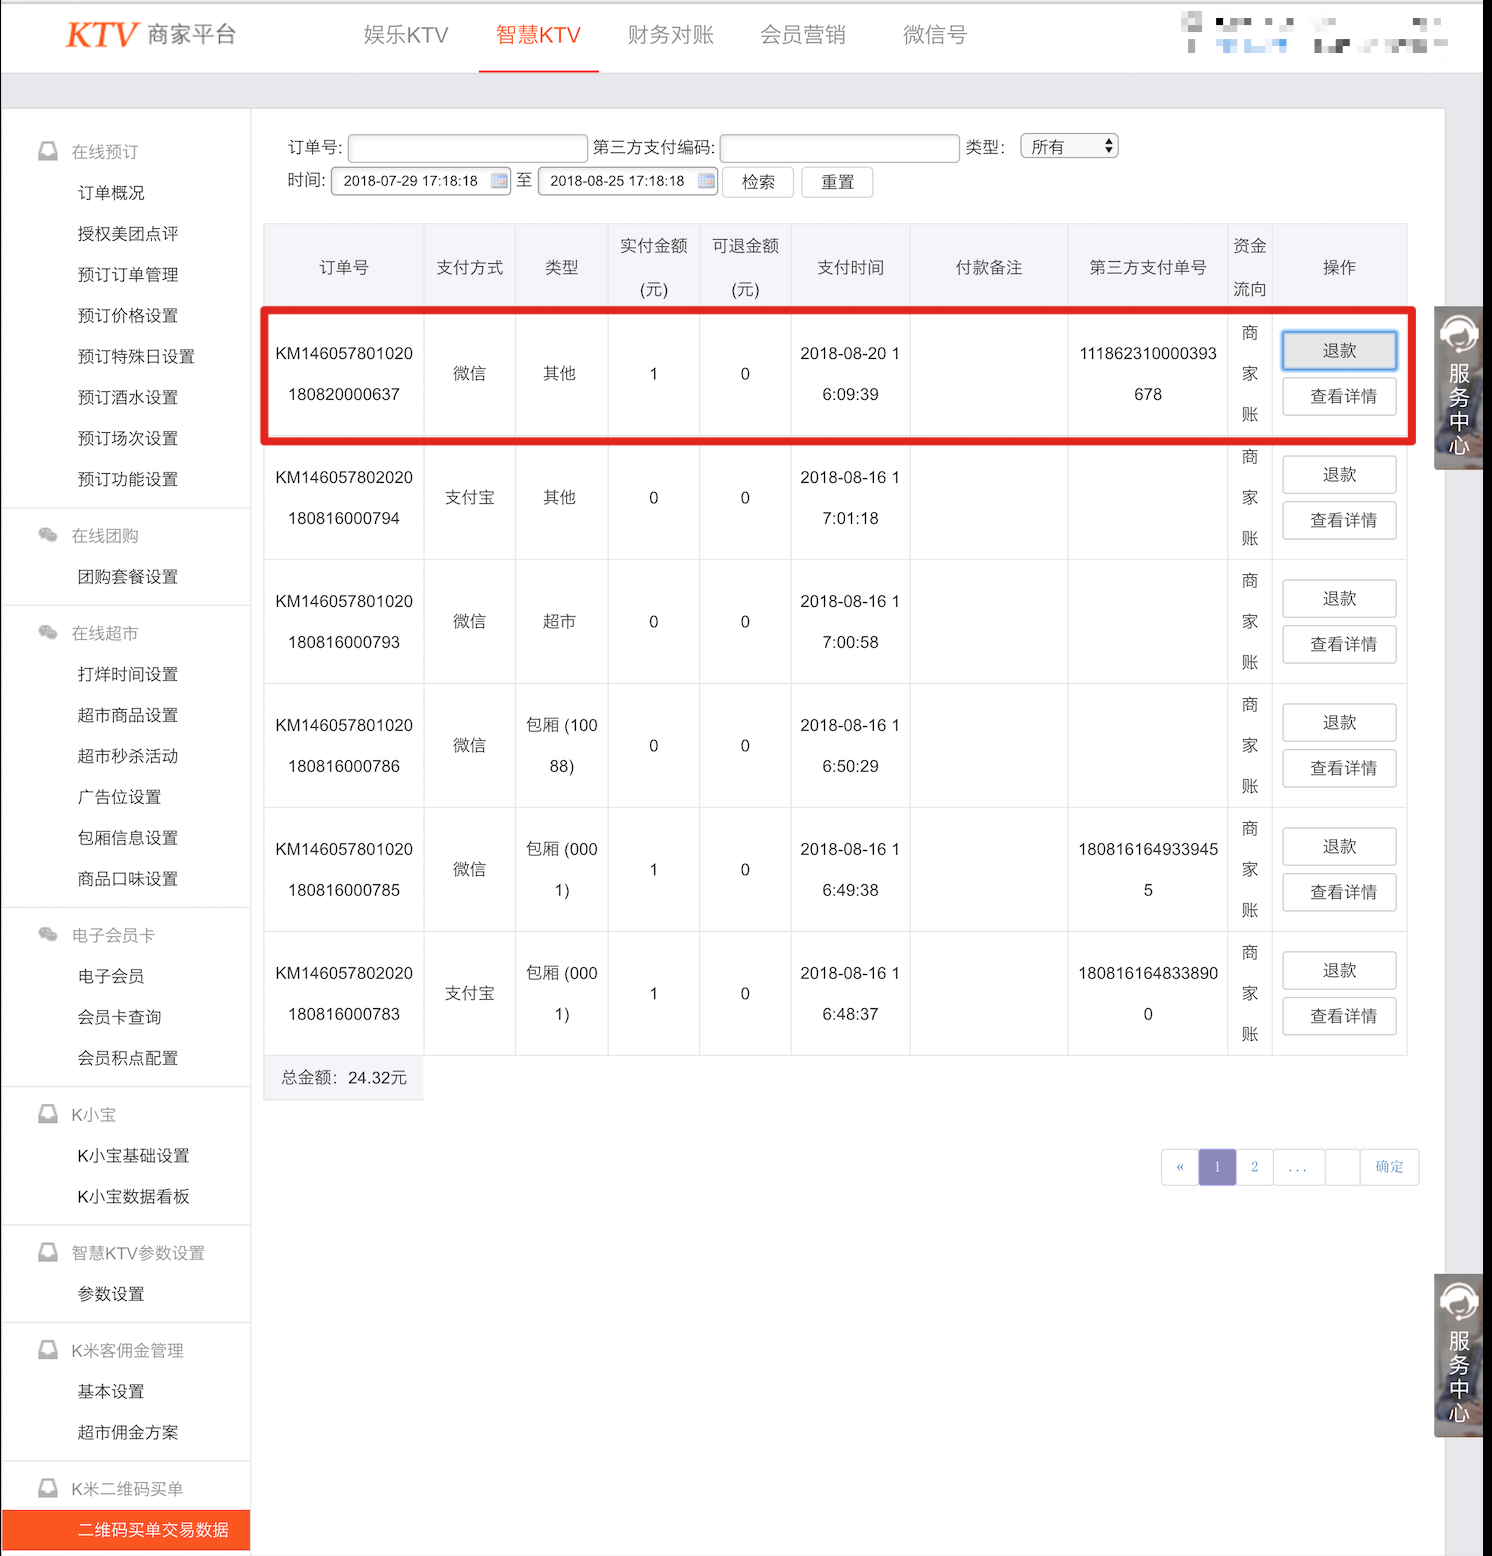Click 退款 for order ending 000794

click(1339, 475)
